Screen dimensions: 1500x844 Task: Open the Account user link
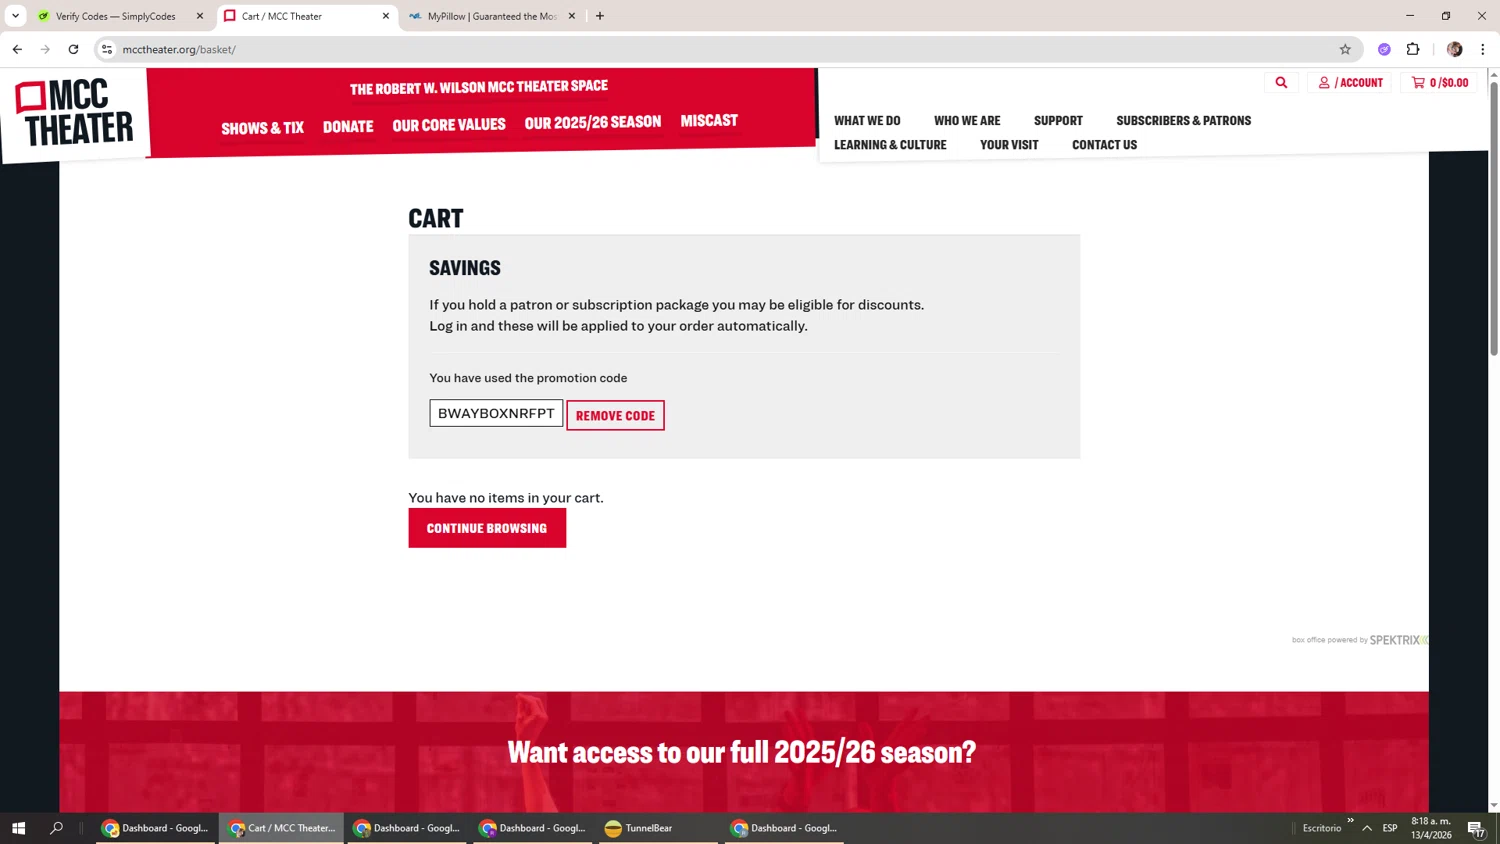[x=1350, y=83]
